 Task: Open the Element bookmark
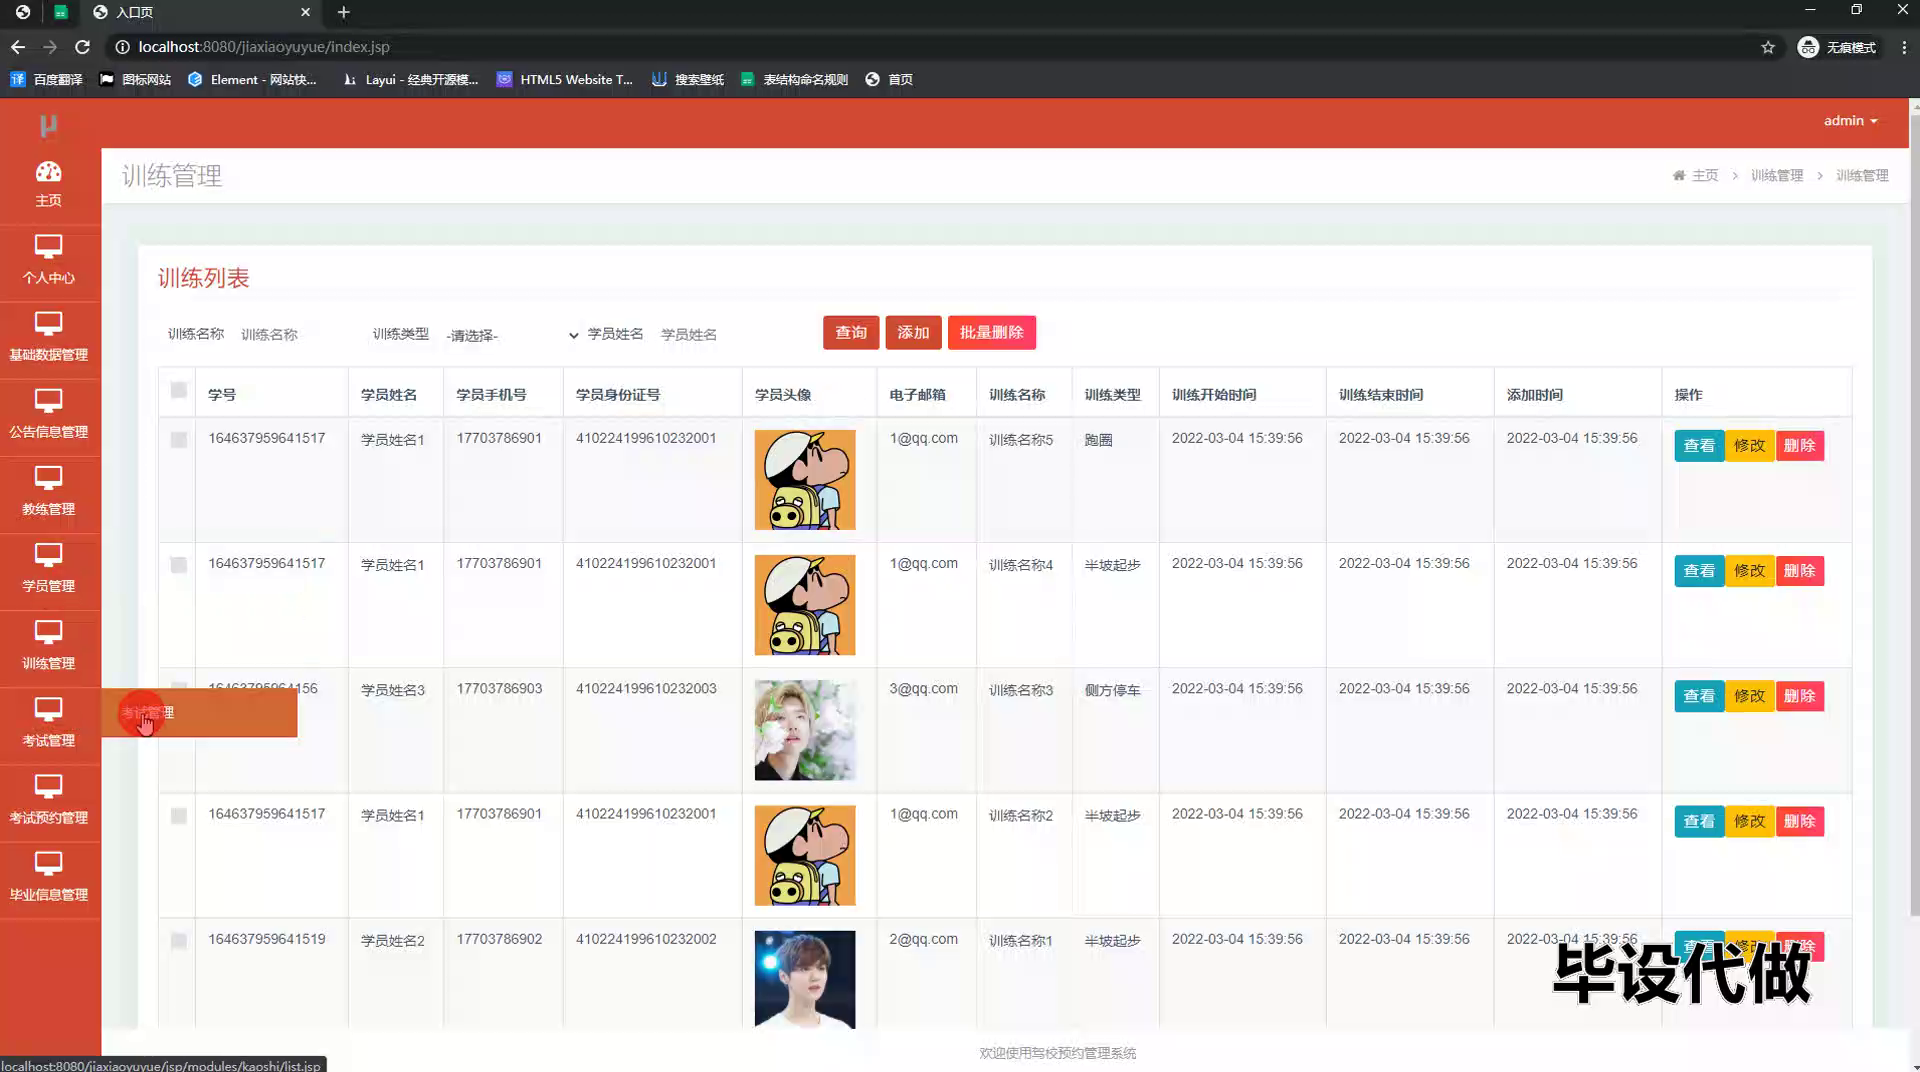(x=252, y=79)
